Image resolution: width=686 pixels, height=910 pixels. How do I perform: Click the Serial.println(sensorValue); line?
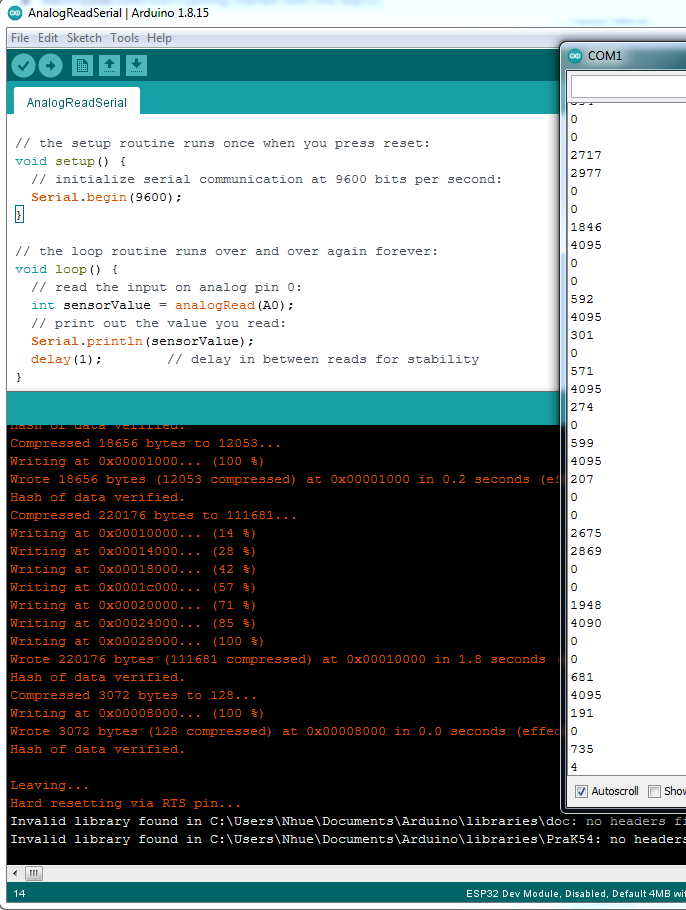142,341
